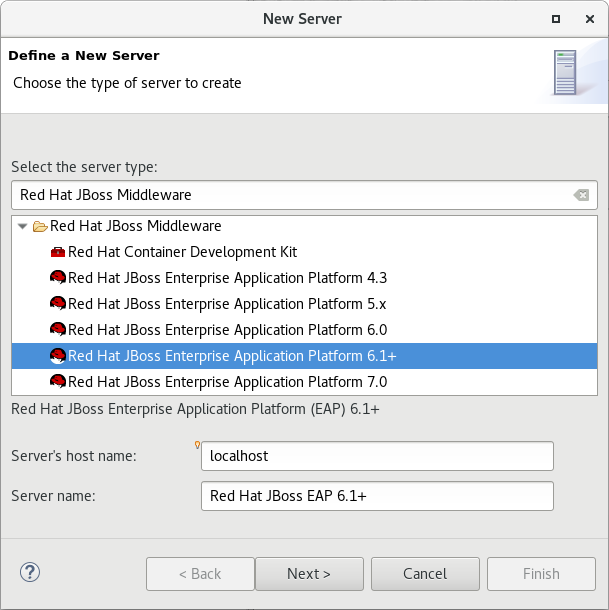This screenshot has width=609, height=610.
Task: Click the red hat icon for Platform 6.1+
Action: pyautogui.click(x=58, y=356)
